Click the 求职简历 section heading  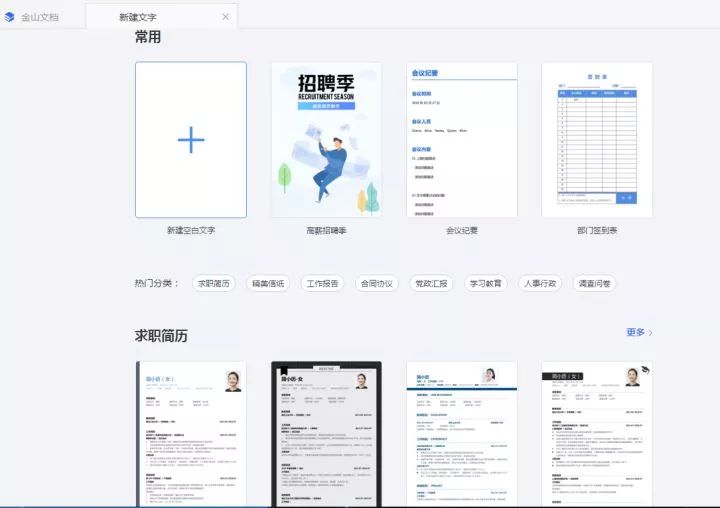[x=161, y=336]
